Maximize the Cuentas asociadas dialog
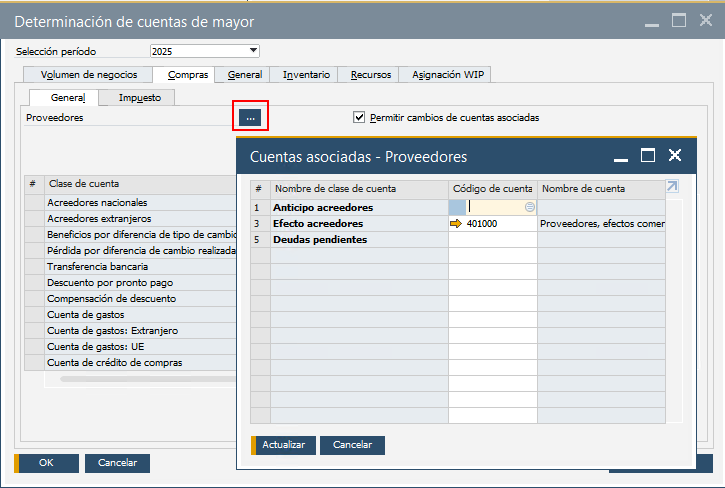 point(648,156)
